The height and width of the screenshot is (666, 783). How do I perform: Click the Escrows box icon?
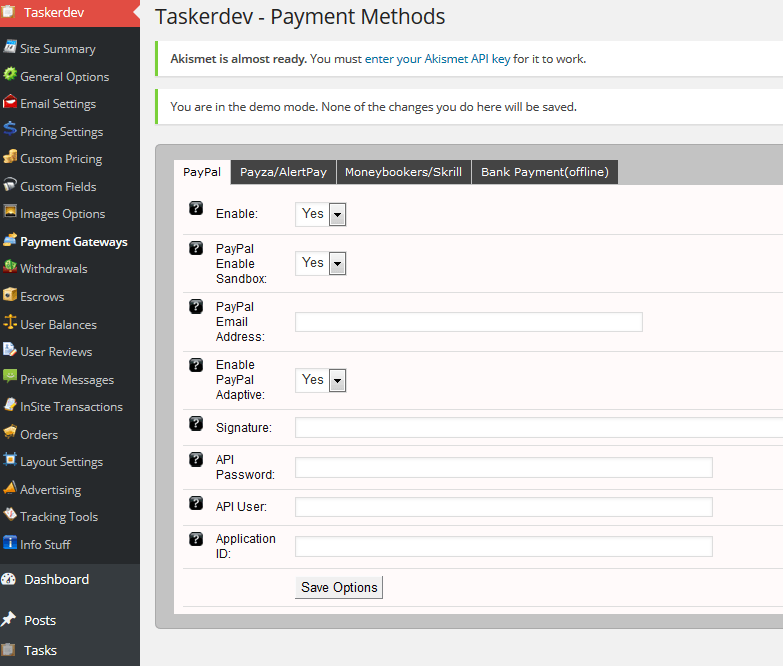pos(10,295)
